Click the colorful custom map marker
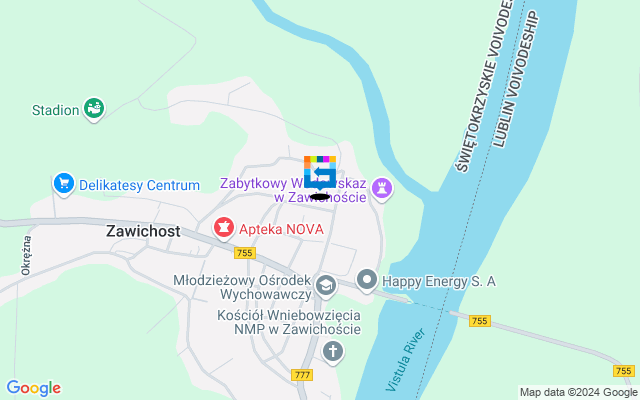The width and height of the screenshot is (640, 400). point(320,173)
